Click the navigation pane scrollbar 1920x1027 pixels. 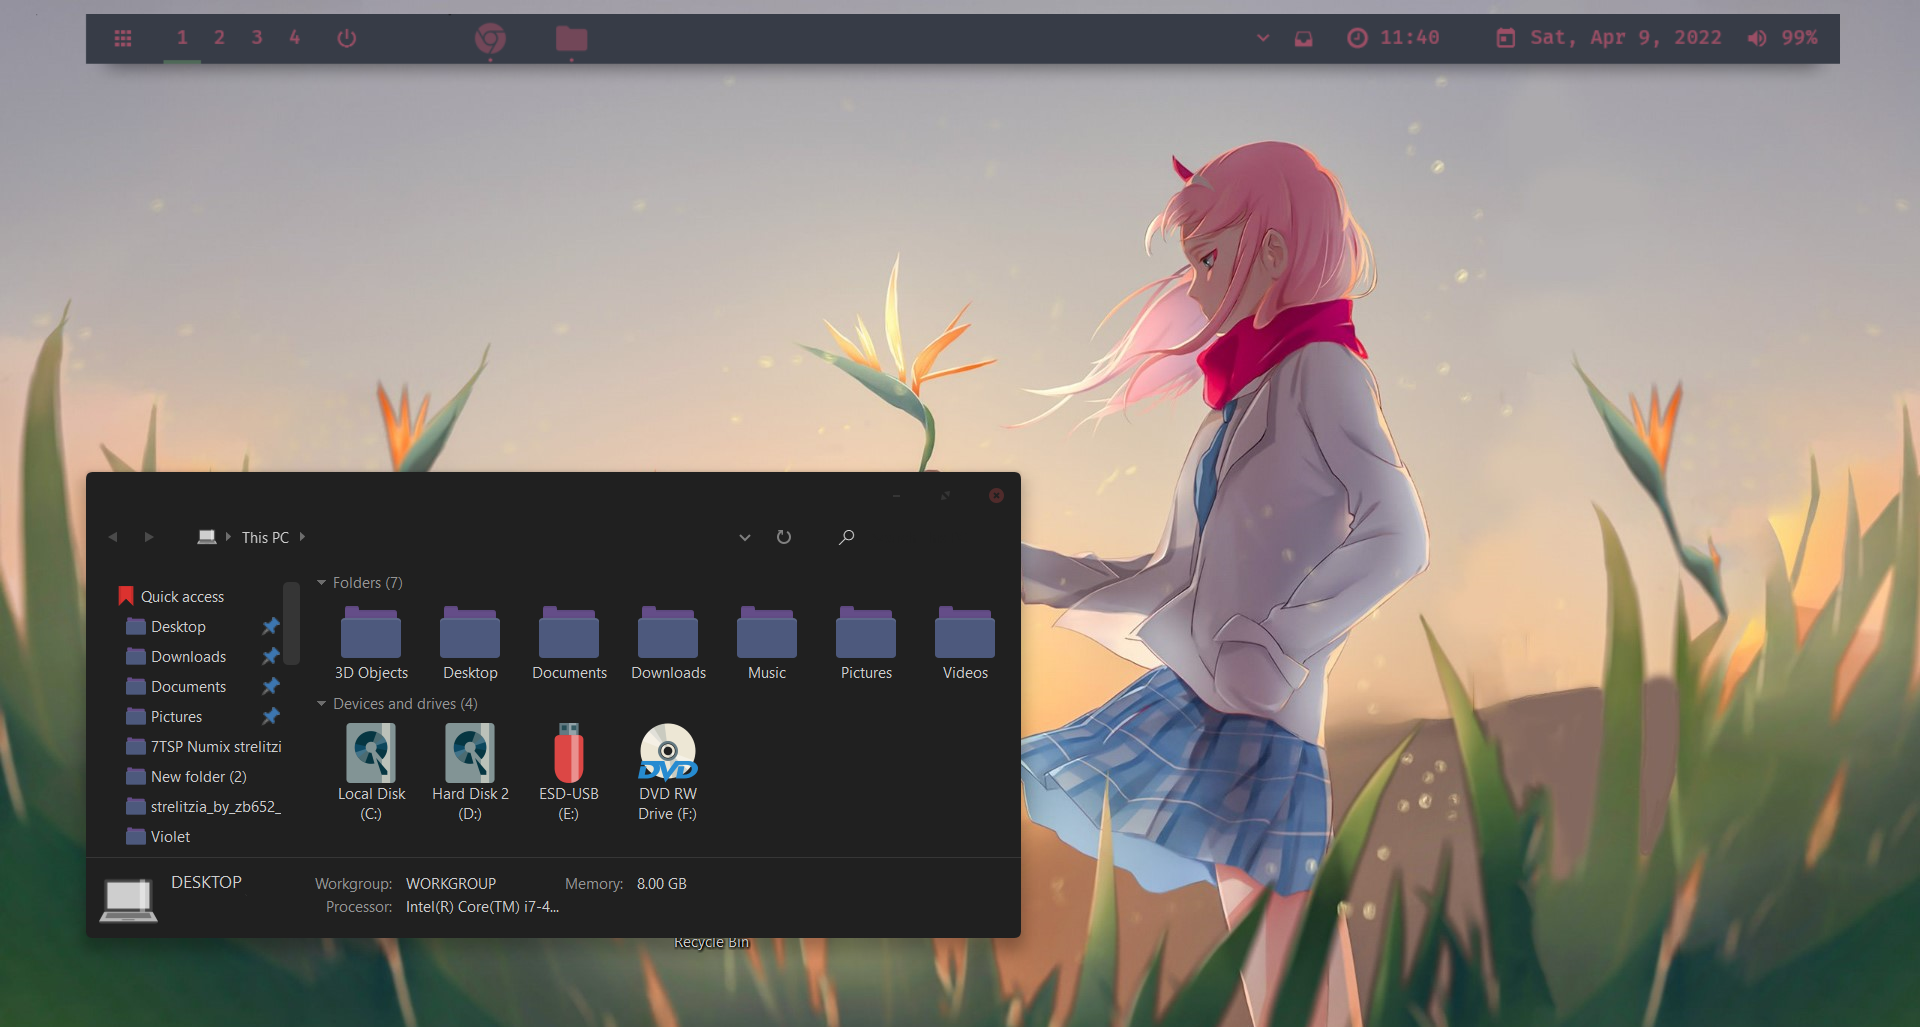[x=291, y=625]
